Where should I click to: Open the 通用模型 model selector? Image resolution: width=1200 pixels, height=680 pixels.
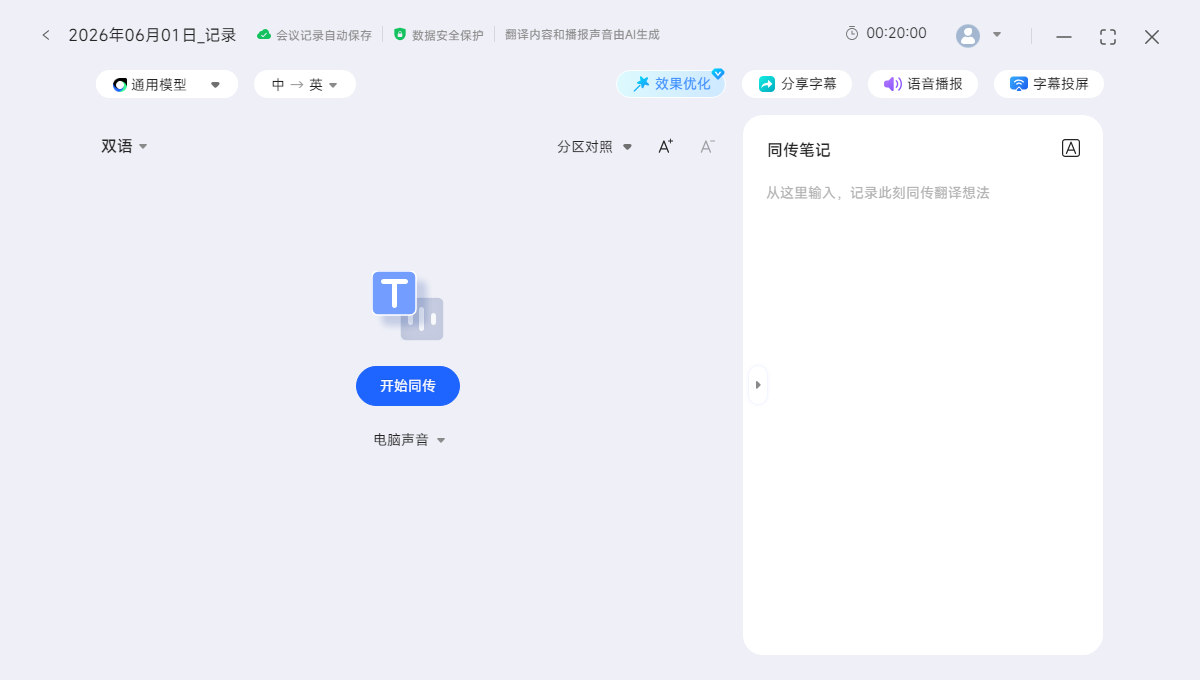coord(167,84)
